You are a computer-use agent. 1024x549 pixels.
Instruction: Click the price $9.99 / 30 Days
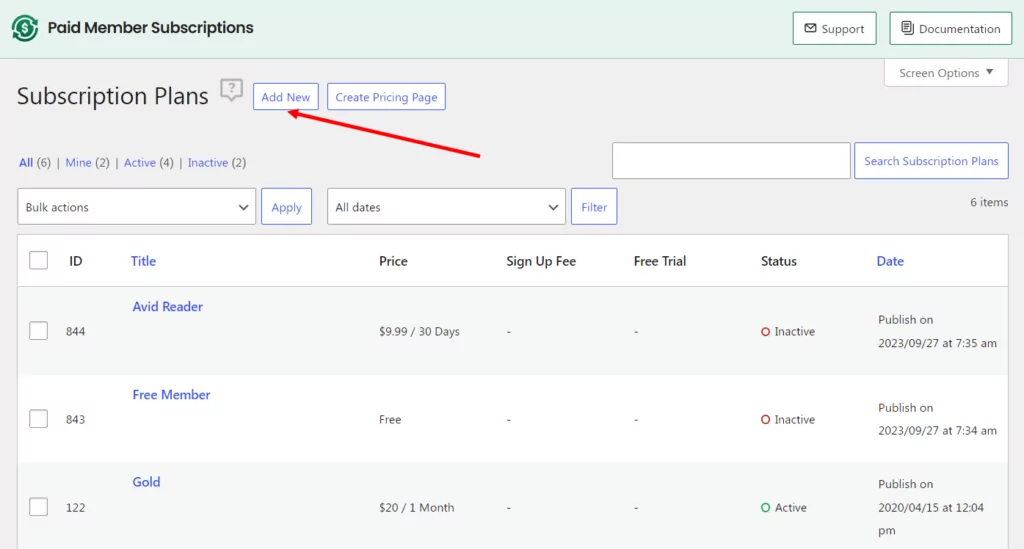click(x=419, y=332)
